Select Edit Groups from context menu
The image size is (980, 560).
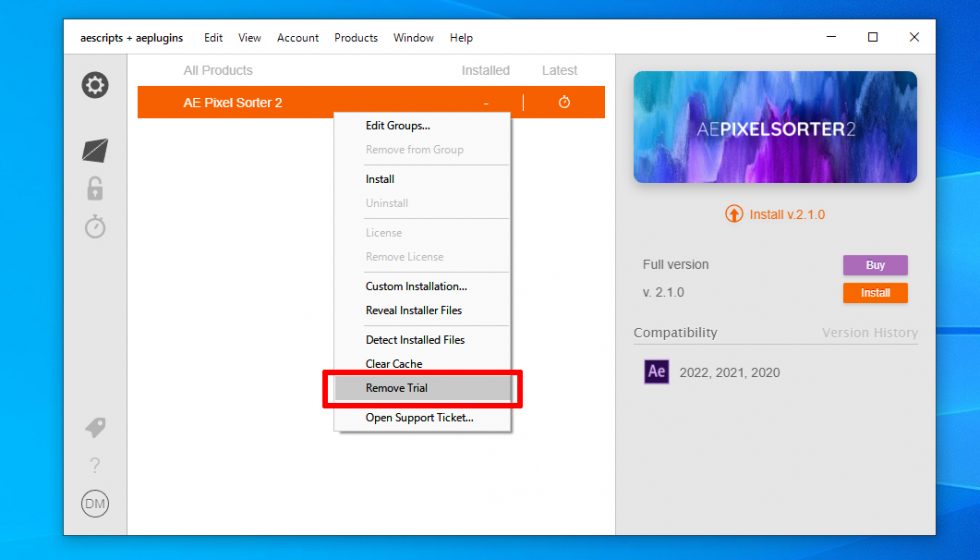pos(398,126)
